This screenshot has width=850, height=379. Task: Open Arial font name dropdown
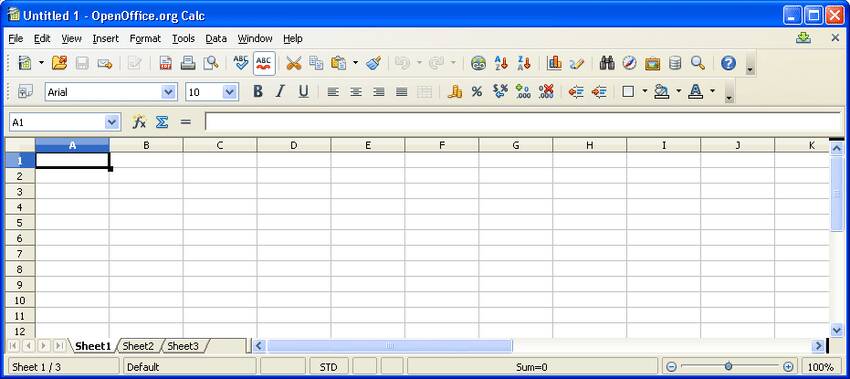(169, 92)
